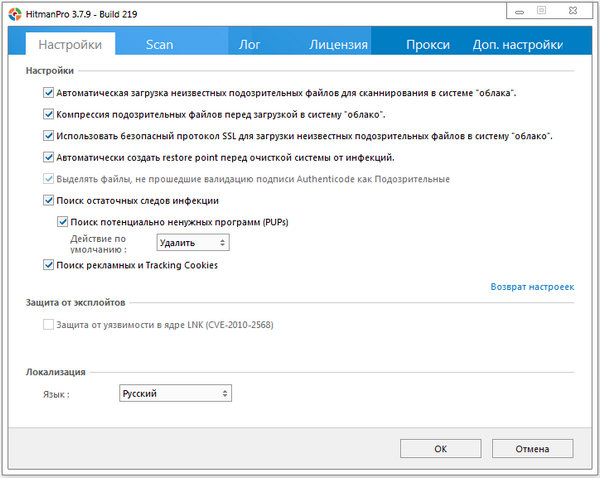The image size is (600, 478).
Task: Click the Отмена button
Action: pyautogui.click(x=532, y=449)
